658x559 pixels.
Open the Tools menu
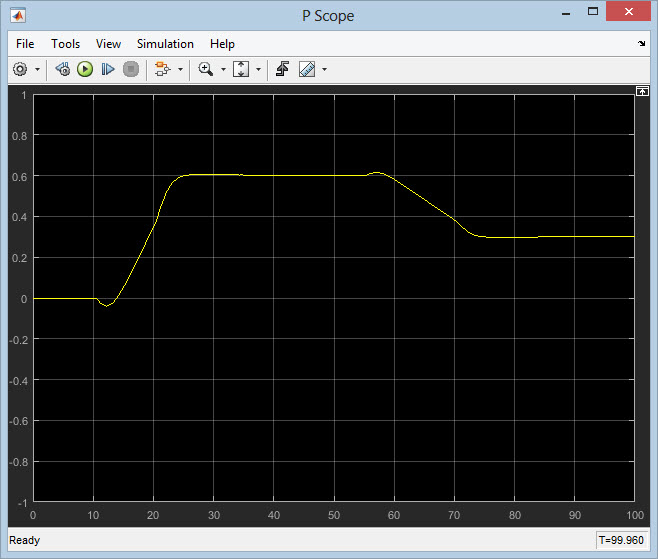pyautogui.click(x=65, y=44)
